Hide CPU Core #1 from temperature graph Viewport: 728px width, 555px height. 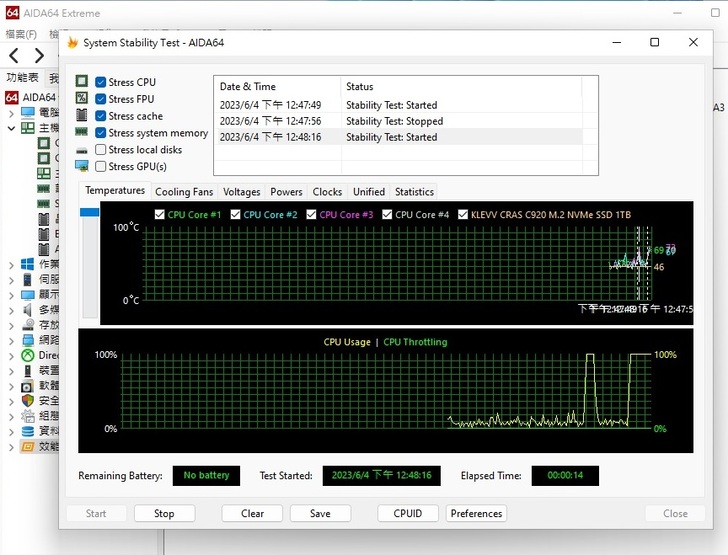click(x=160, y=215)
